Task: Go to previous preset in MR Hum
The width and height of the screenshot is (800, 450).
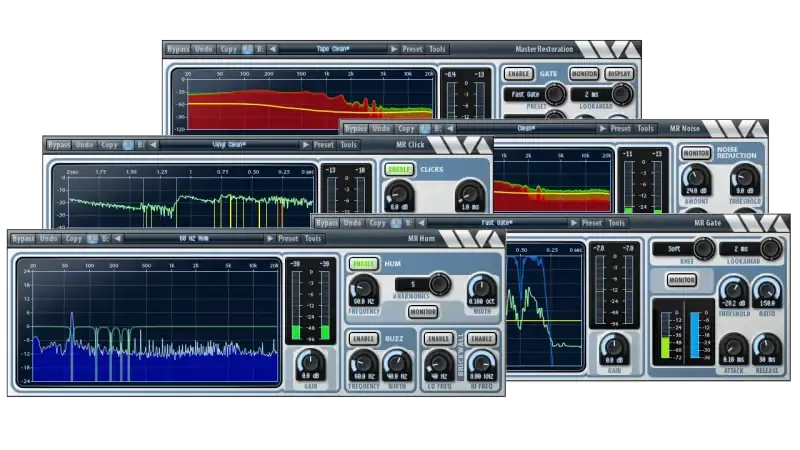Action: (x=117, y=239)
